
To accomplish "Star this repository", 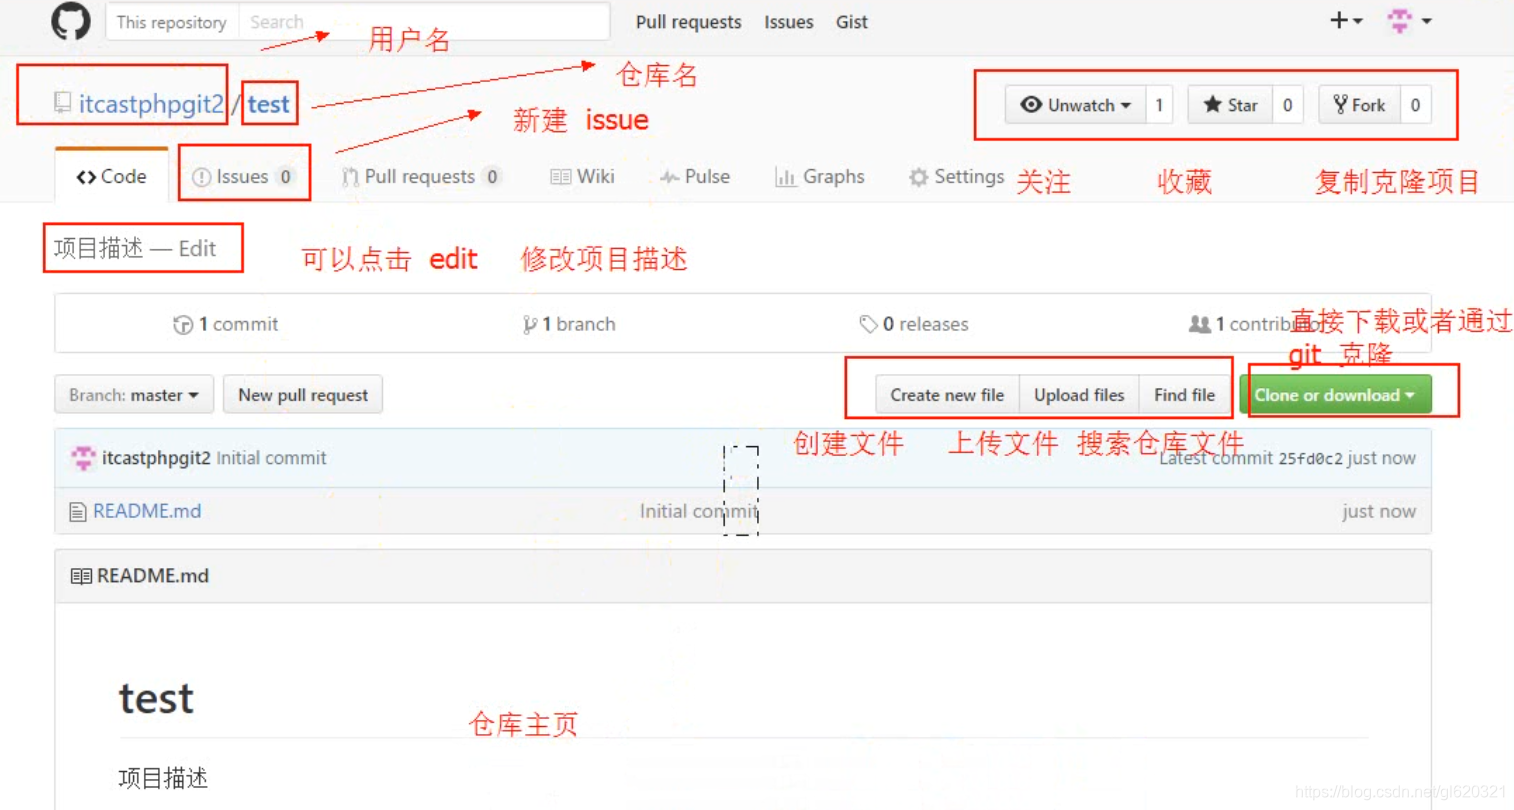I will pos(1230,105).
